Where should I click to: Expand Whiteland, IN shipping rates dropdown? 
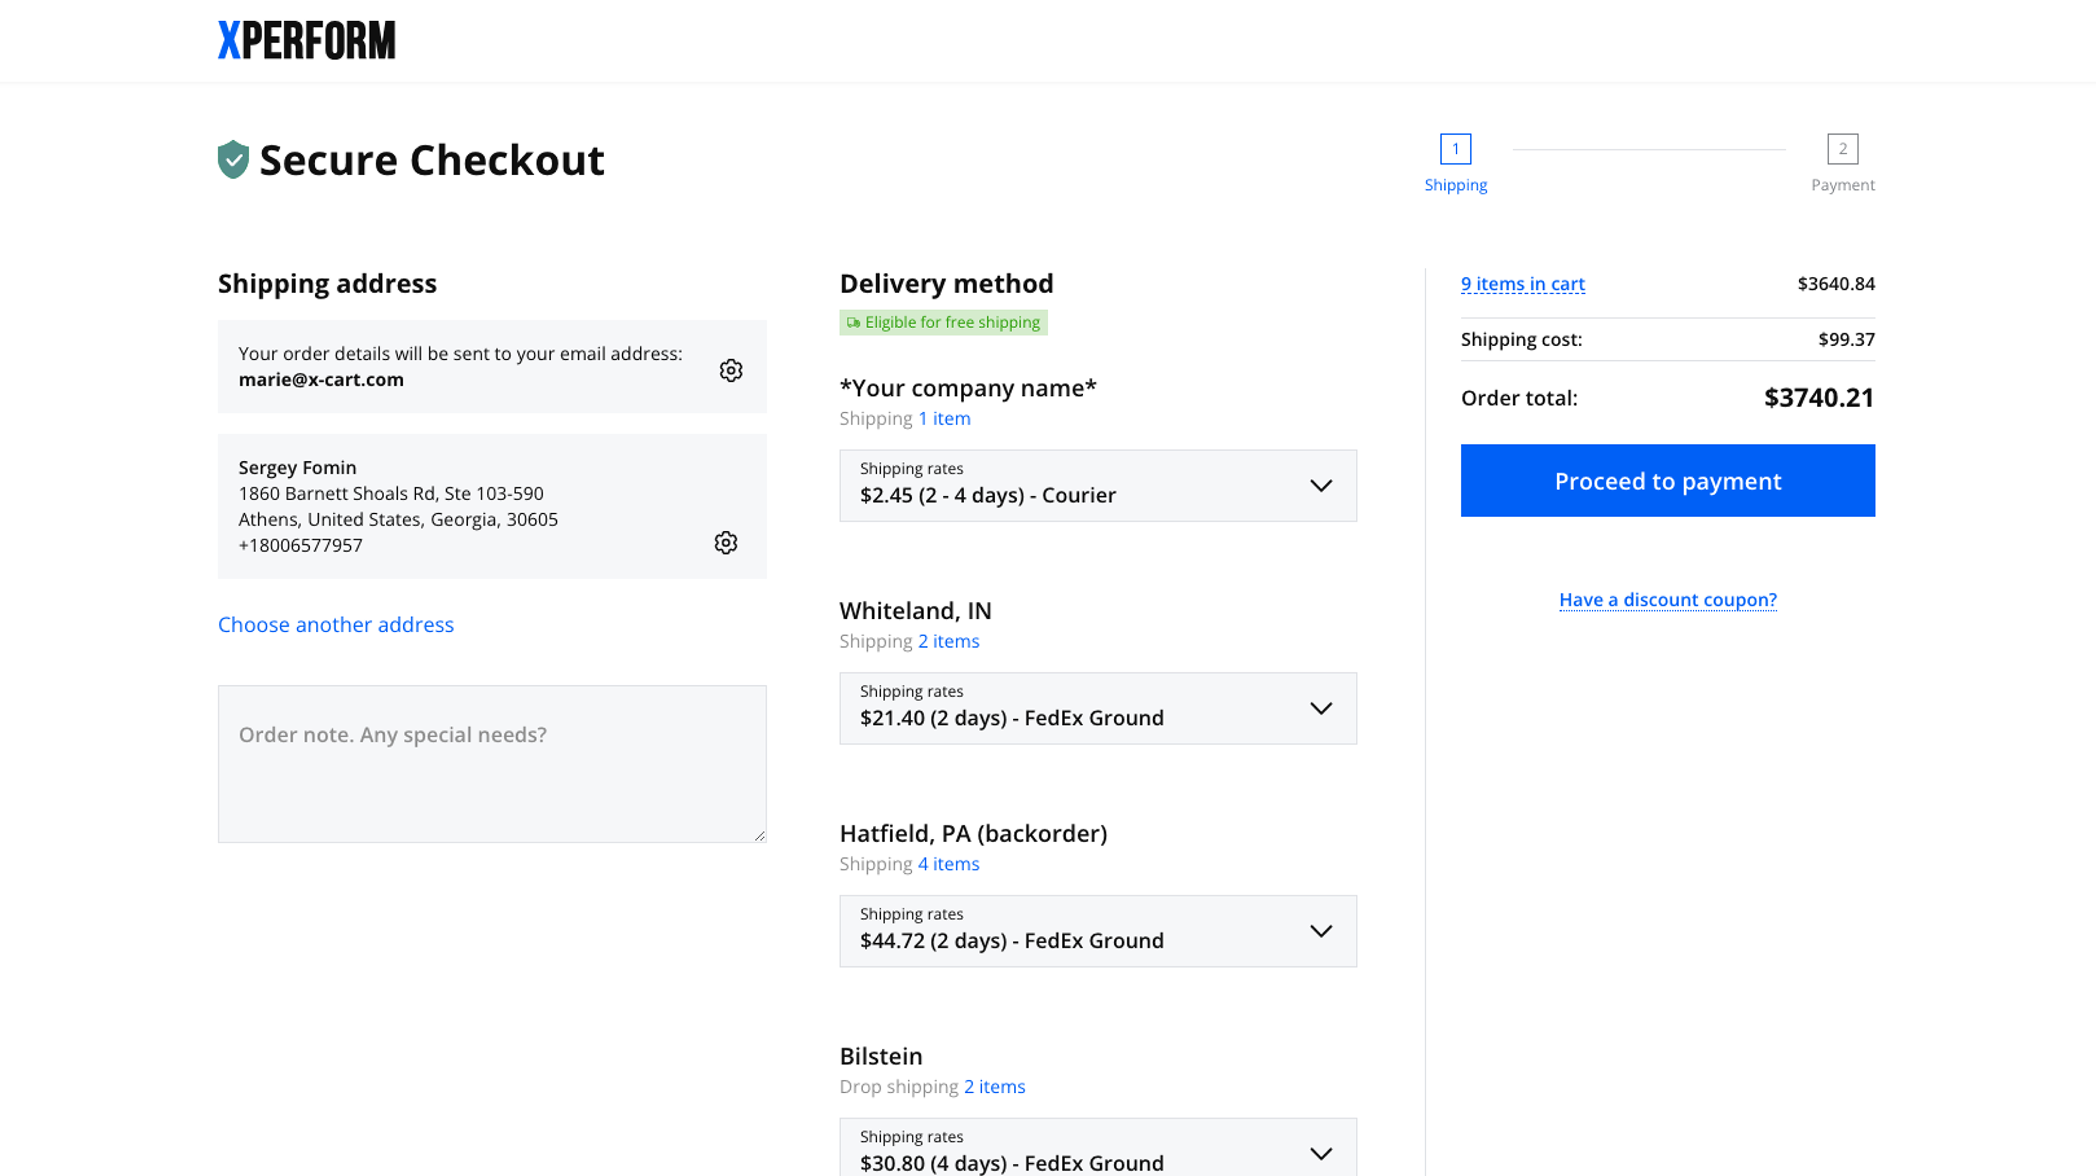1097,708
